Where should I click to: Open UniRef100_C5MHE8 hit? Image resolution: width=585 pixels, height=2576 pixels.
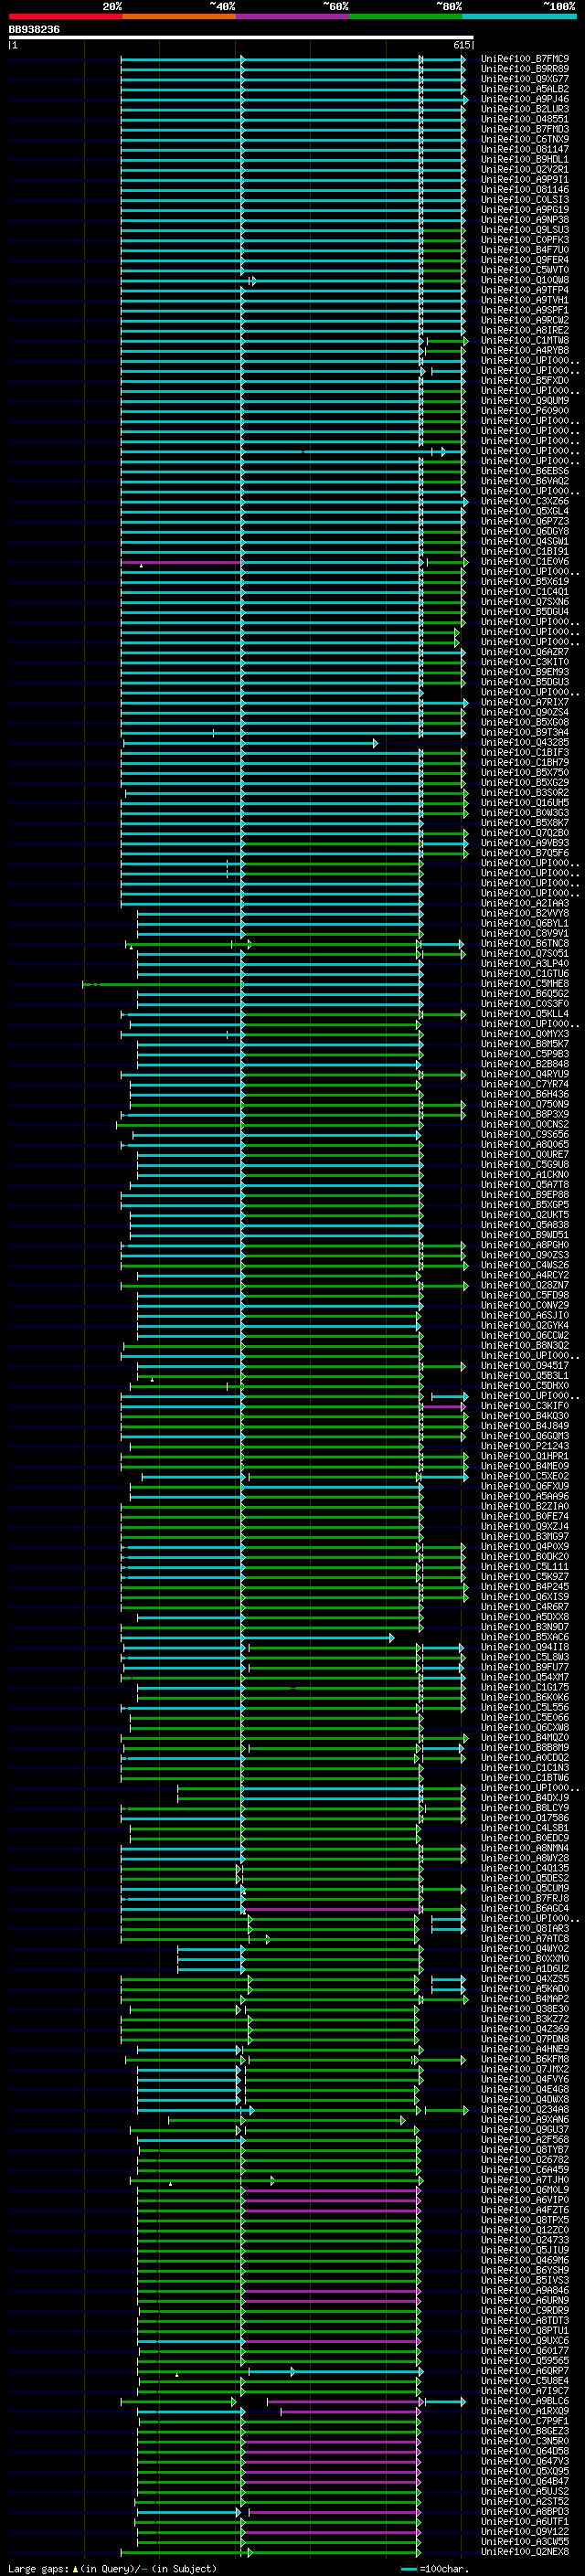(525, 983)
